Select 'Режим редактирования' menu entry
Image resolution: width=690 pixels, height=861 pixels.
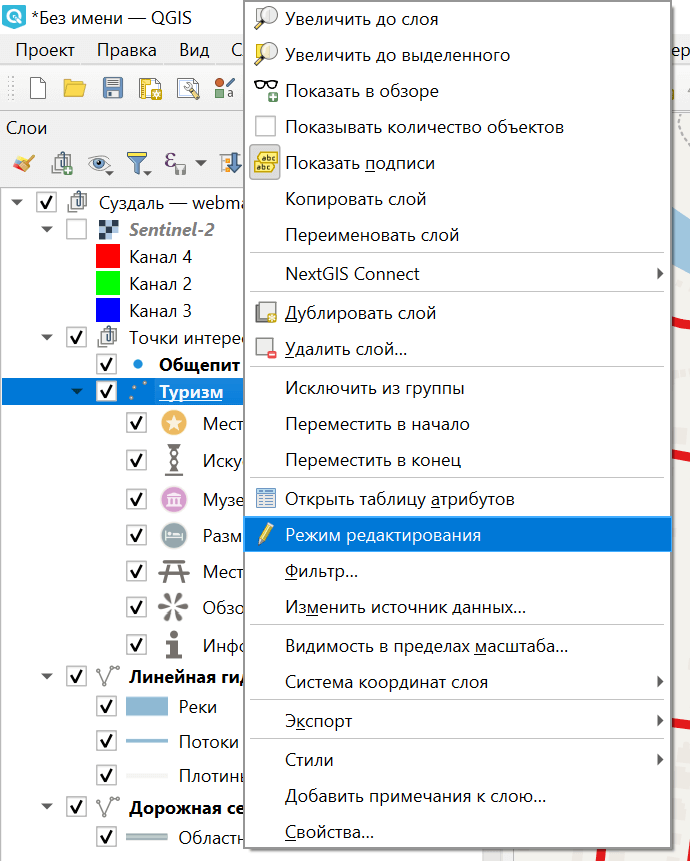coord(457,534)
